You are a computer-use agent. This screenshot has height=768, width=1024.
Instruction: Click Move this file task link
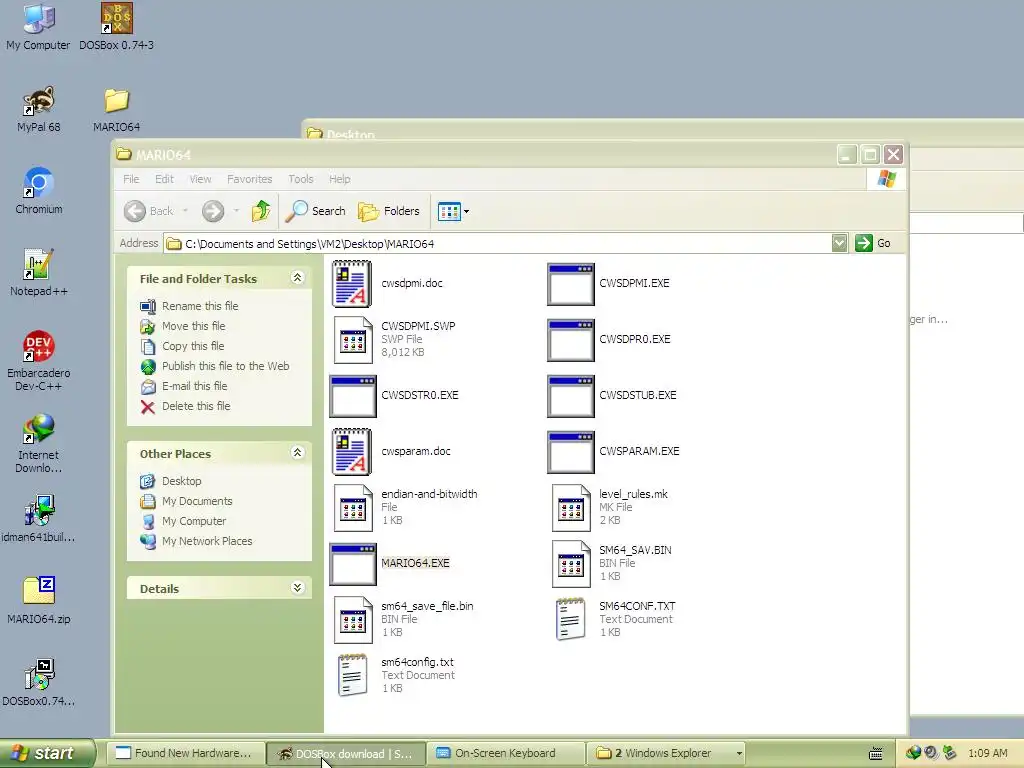coord(193,326)
